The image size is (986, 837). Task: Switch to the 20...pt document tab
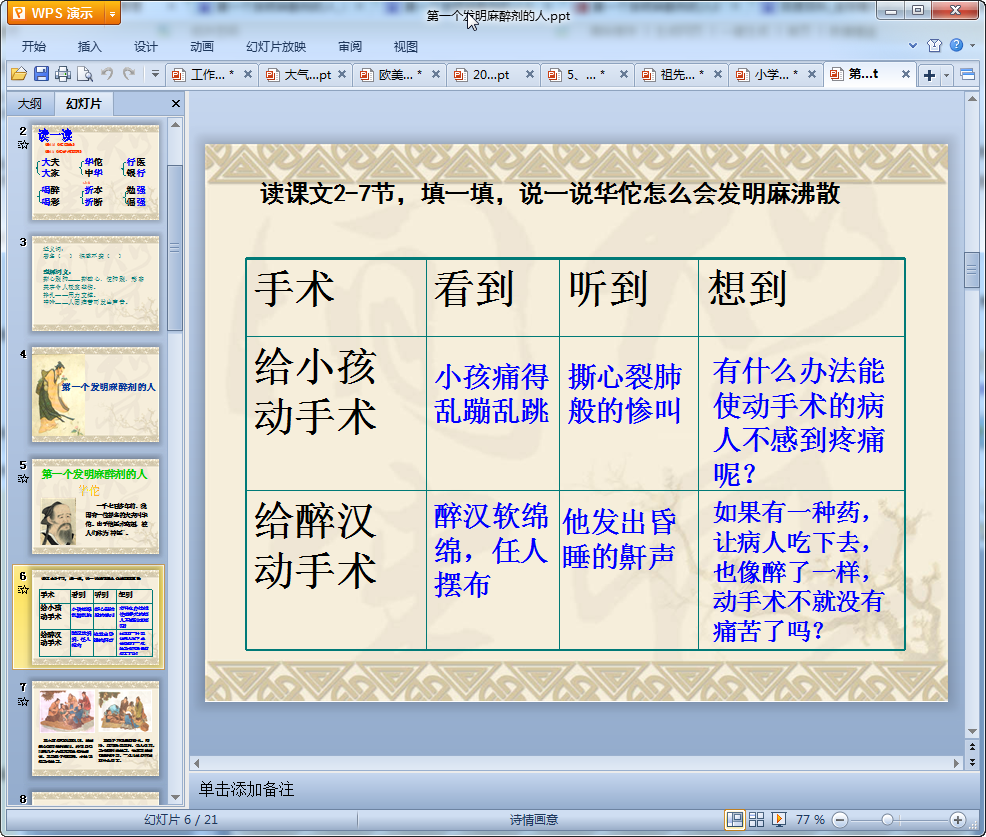491,75
